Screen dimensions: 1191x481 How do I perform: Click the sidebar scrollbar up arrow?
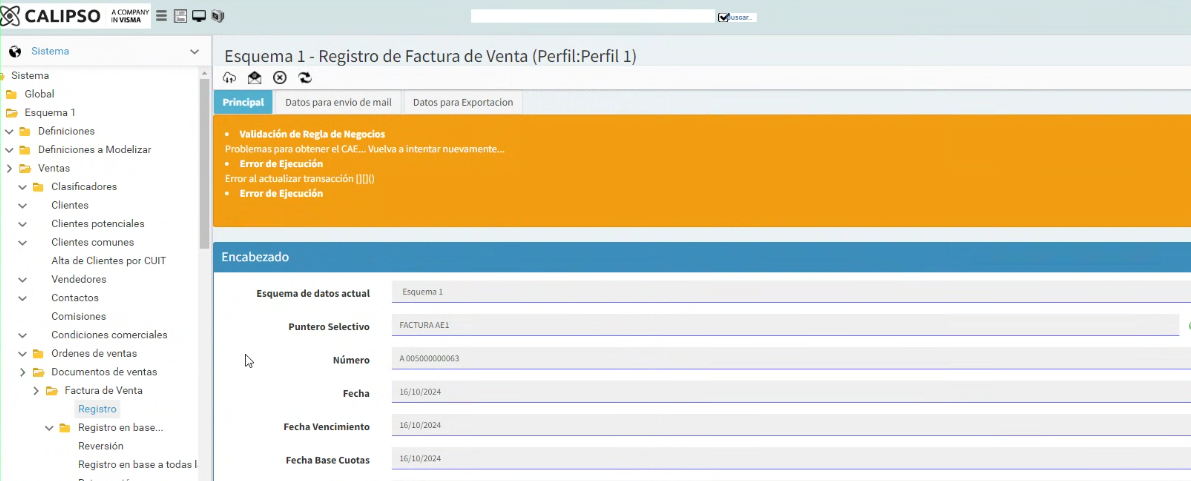click(x=204, y=72)
